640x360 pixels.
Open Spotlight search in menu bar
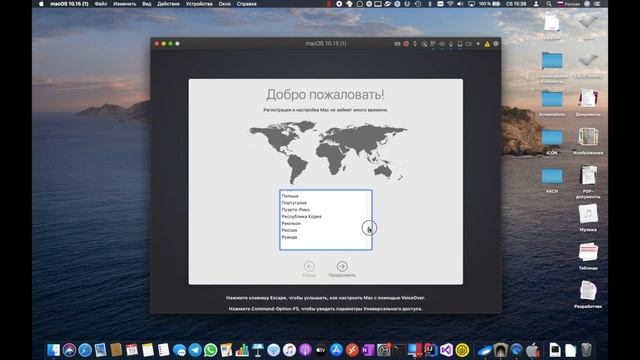[x=549, y=4]
